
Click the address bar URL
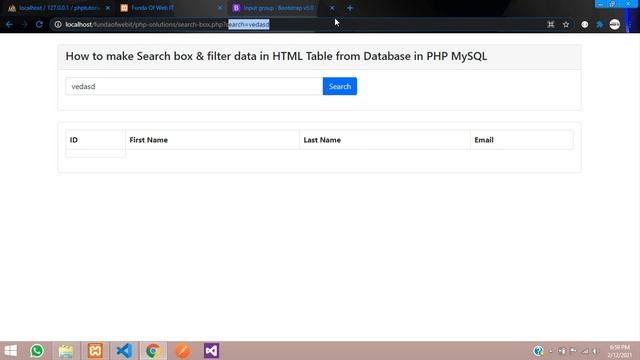pos(167,24)
